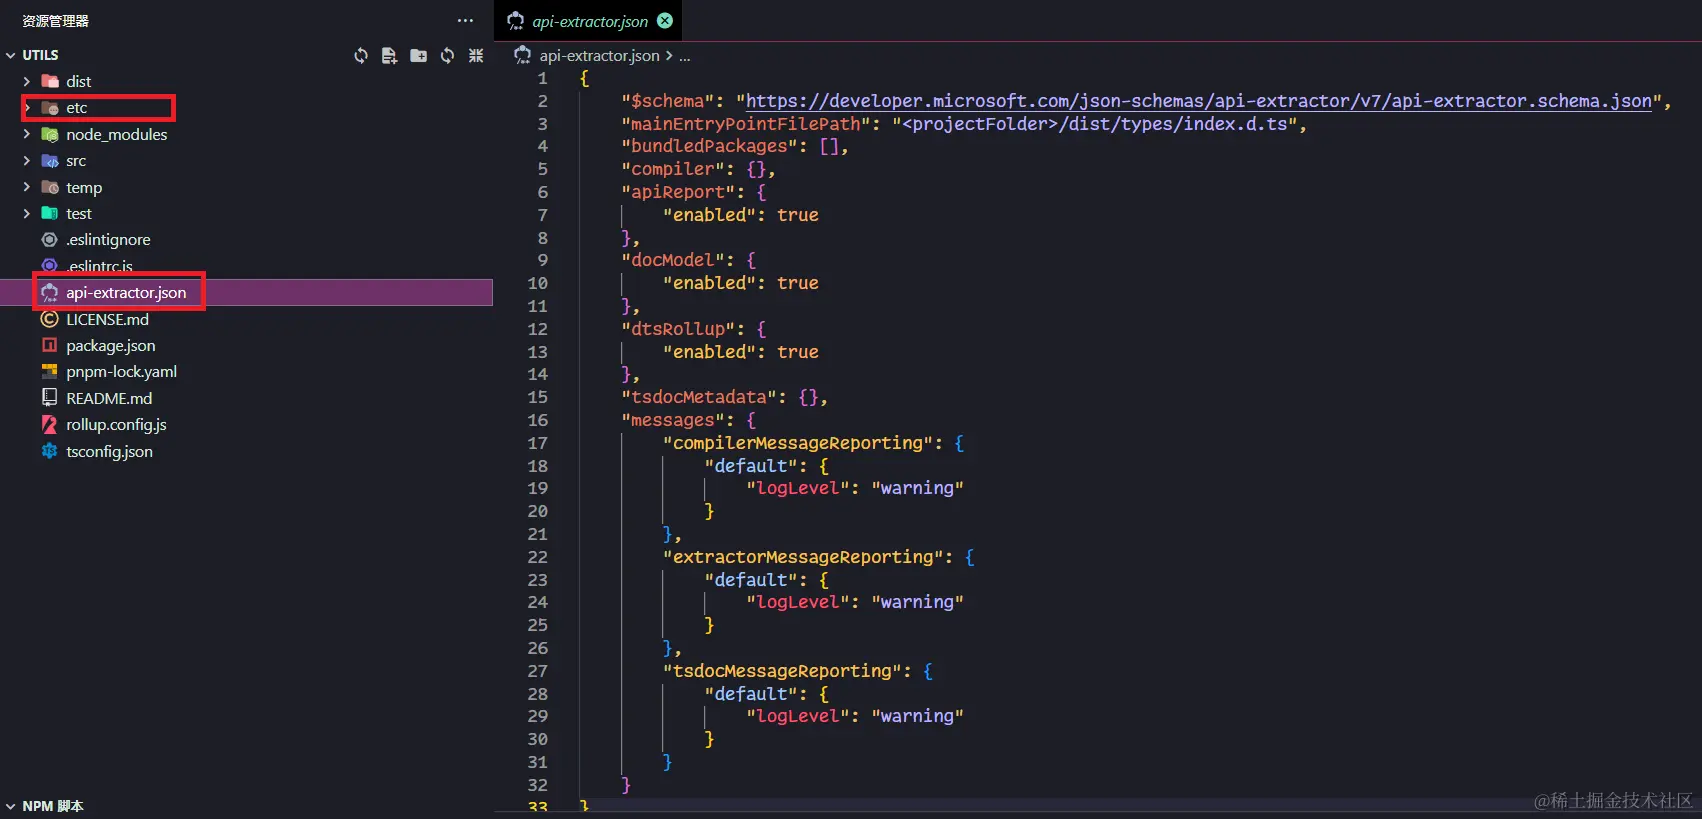Collapse all folders in the explorer
The width and height of the screenshot is (1702, 819).
coord(476,55)
